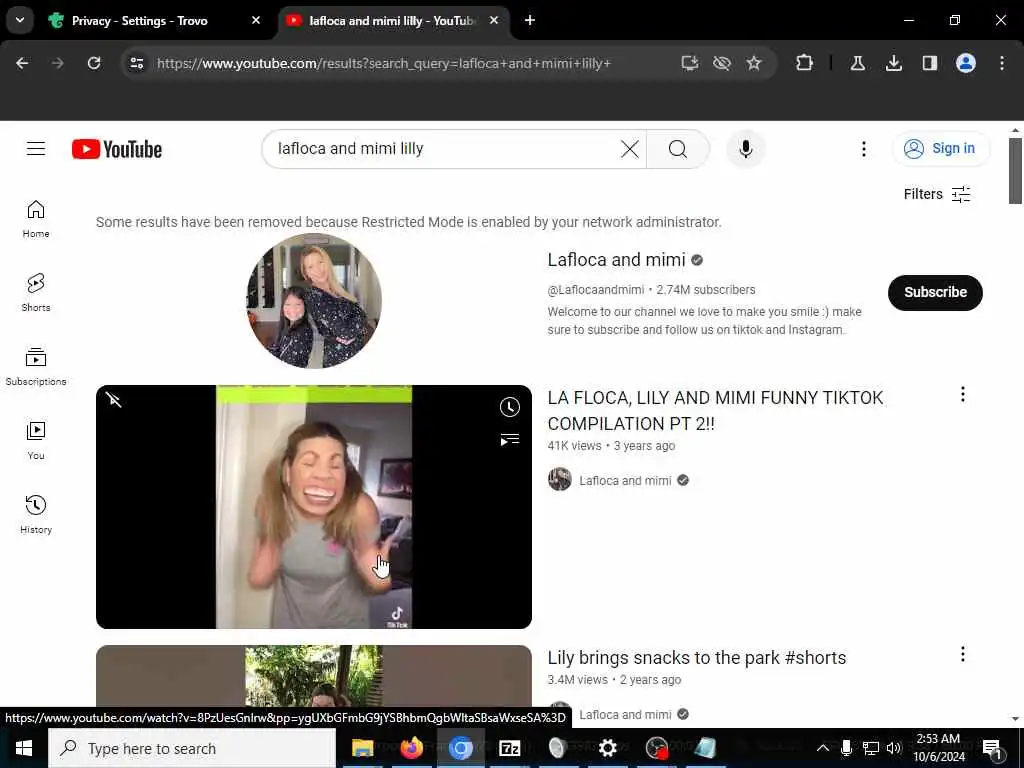Open 7-Zip from the taskbar
The width and height of the screenshot is (1024, 768).
click(509, 748)
